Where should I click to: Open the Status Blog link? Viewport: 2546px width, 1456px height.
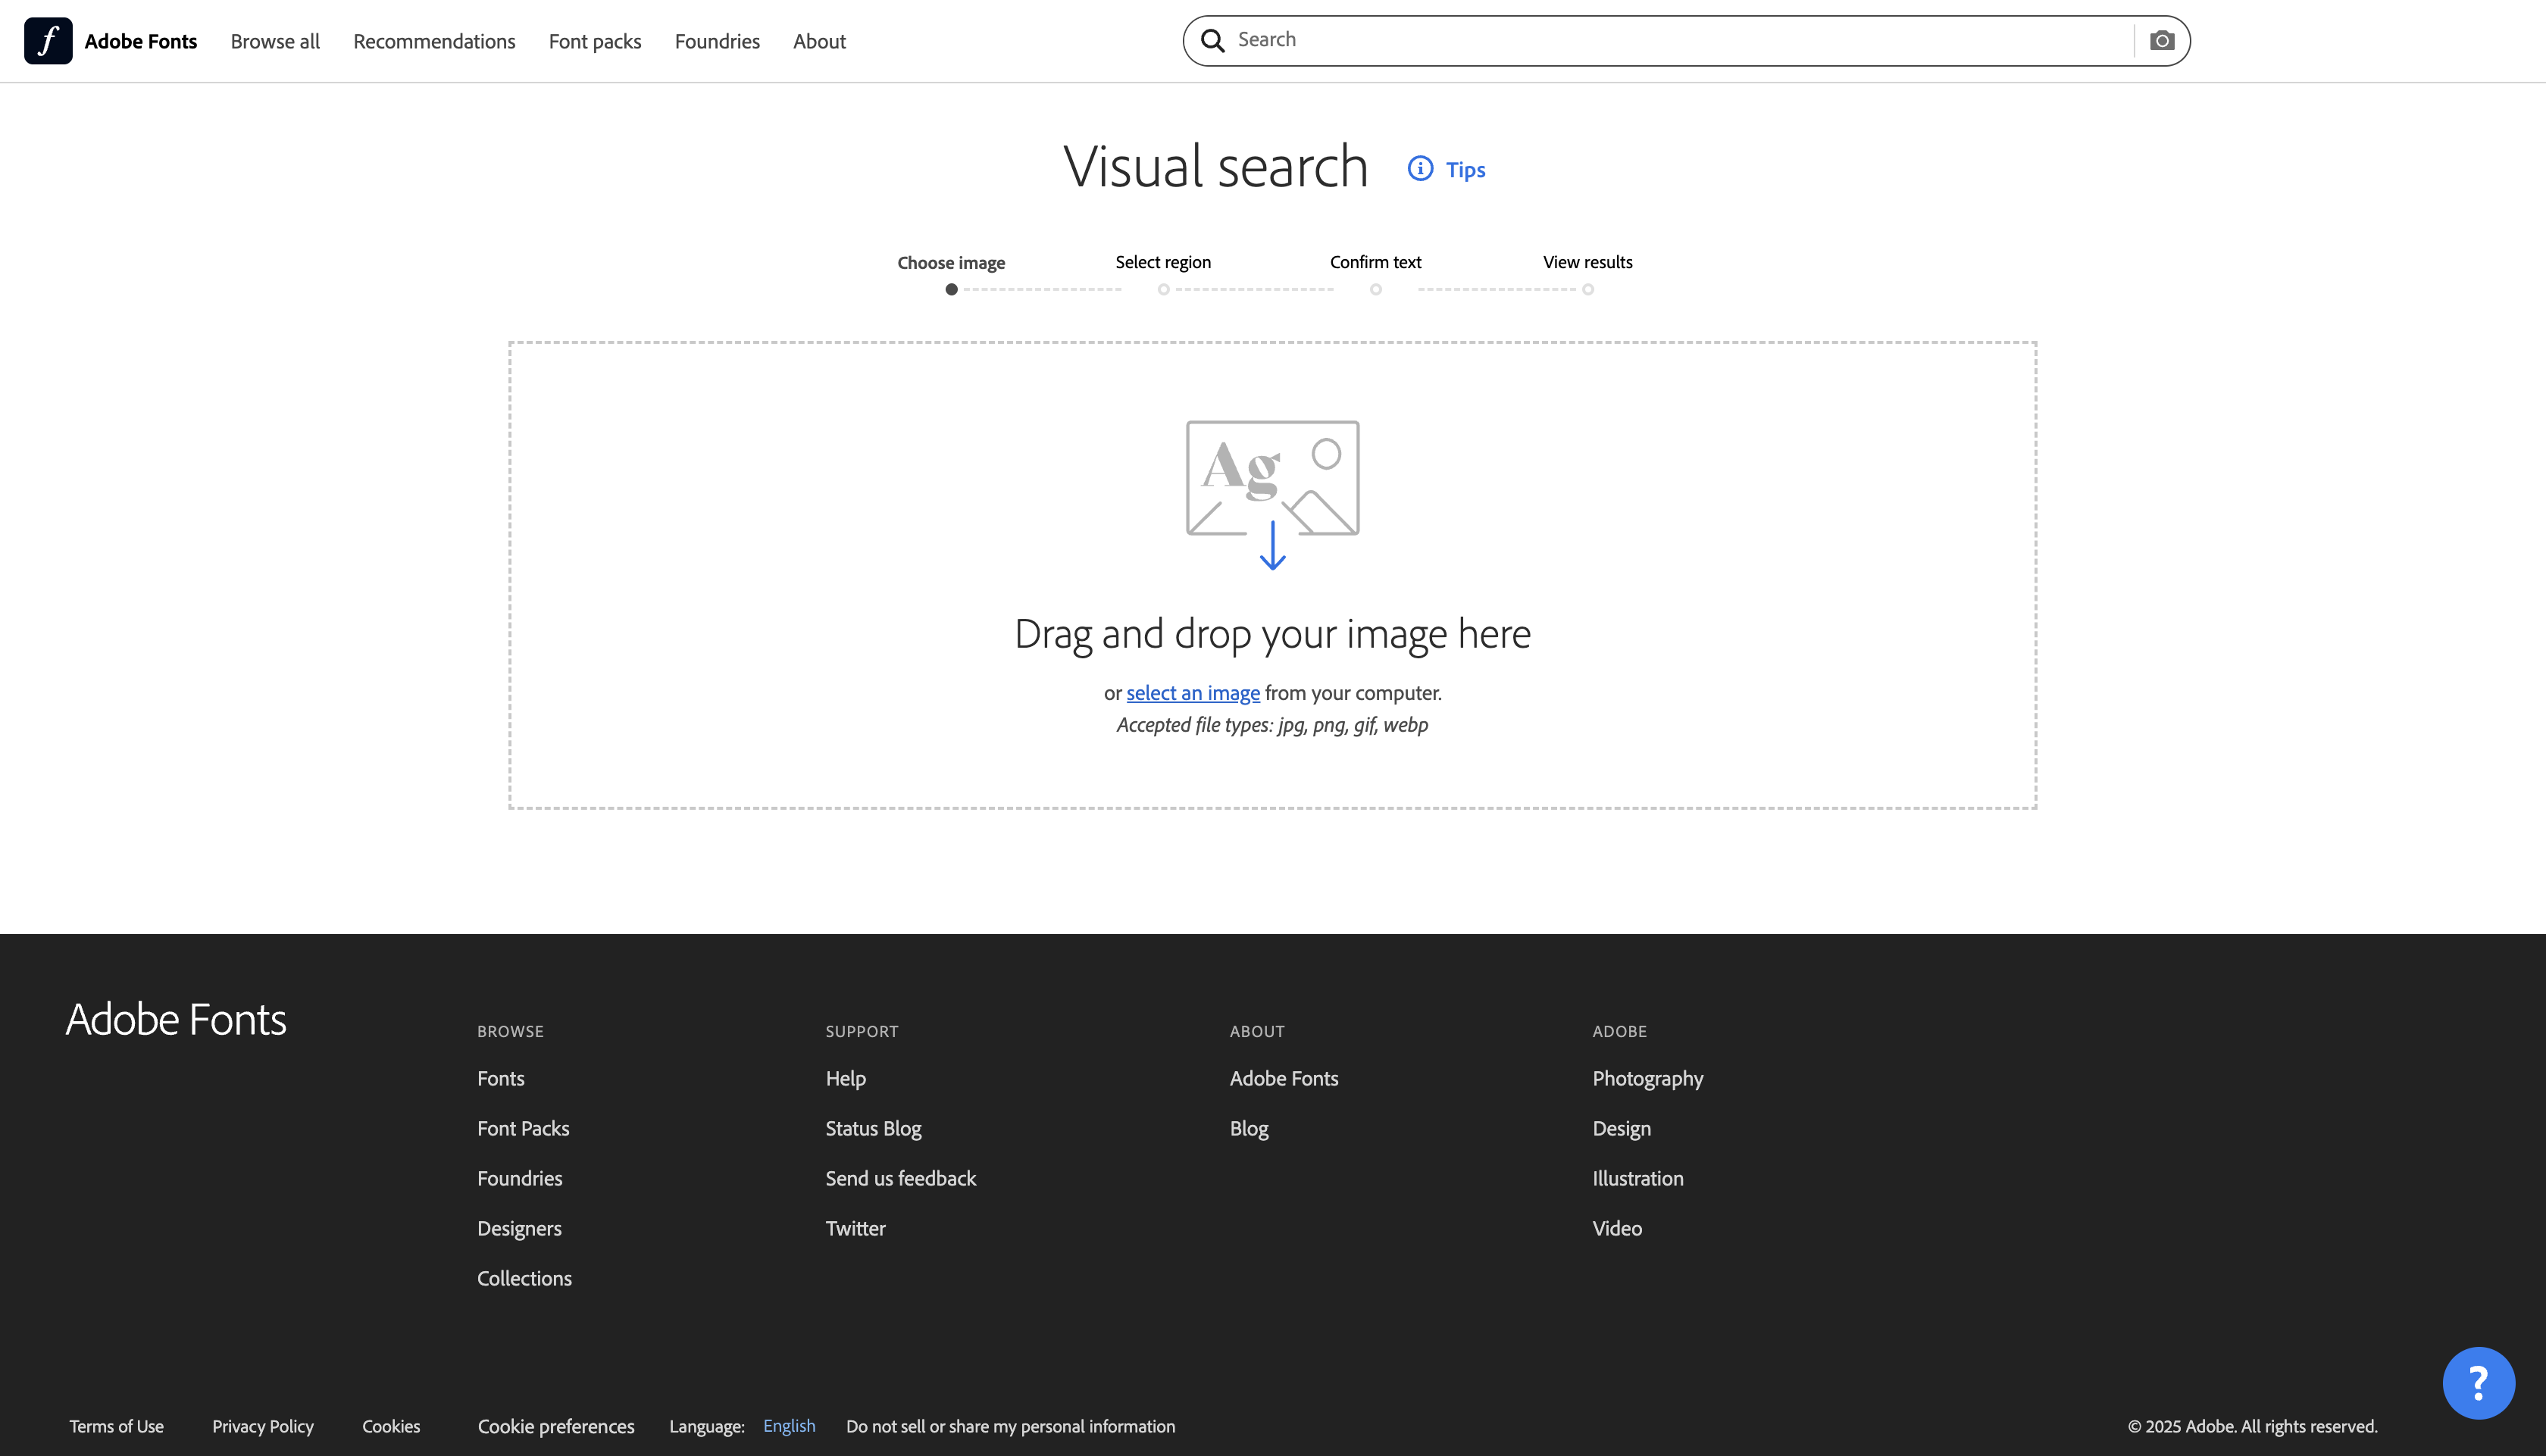click(872, 1128)
